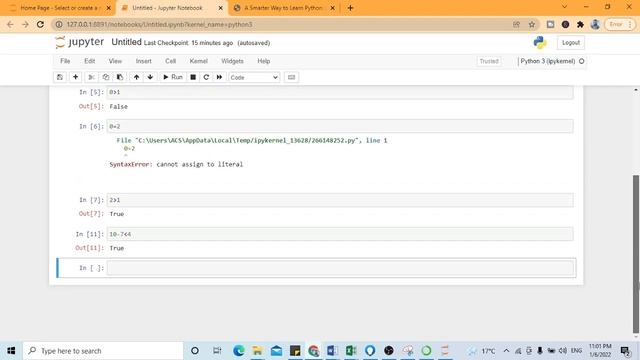Screen dimensions: 640x360
Task: Cut selected cells with scissors icon
Action: pos(91,77)
